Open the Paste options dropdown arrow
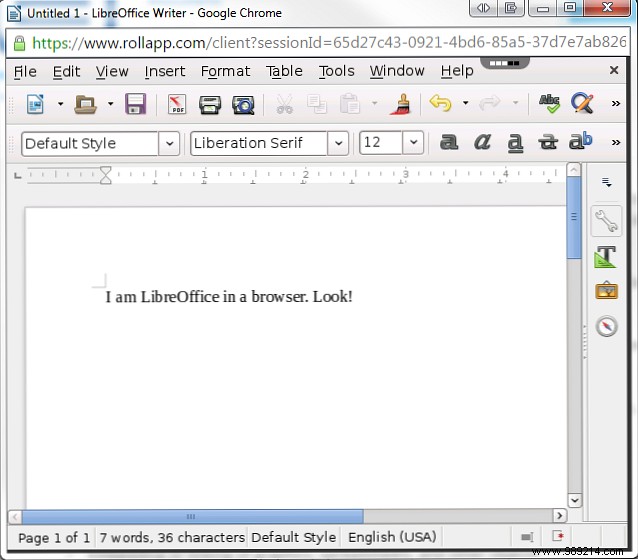The image size is (638, 560). (374, 103)
